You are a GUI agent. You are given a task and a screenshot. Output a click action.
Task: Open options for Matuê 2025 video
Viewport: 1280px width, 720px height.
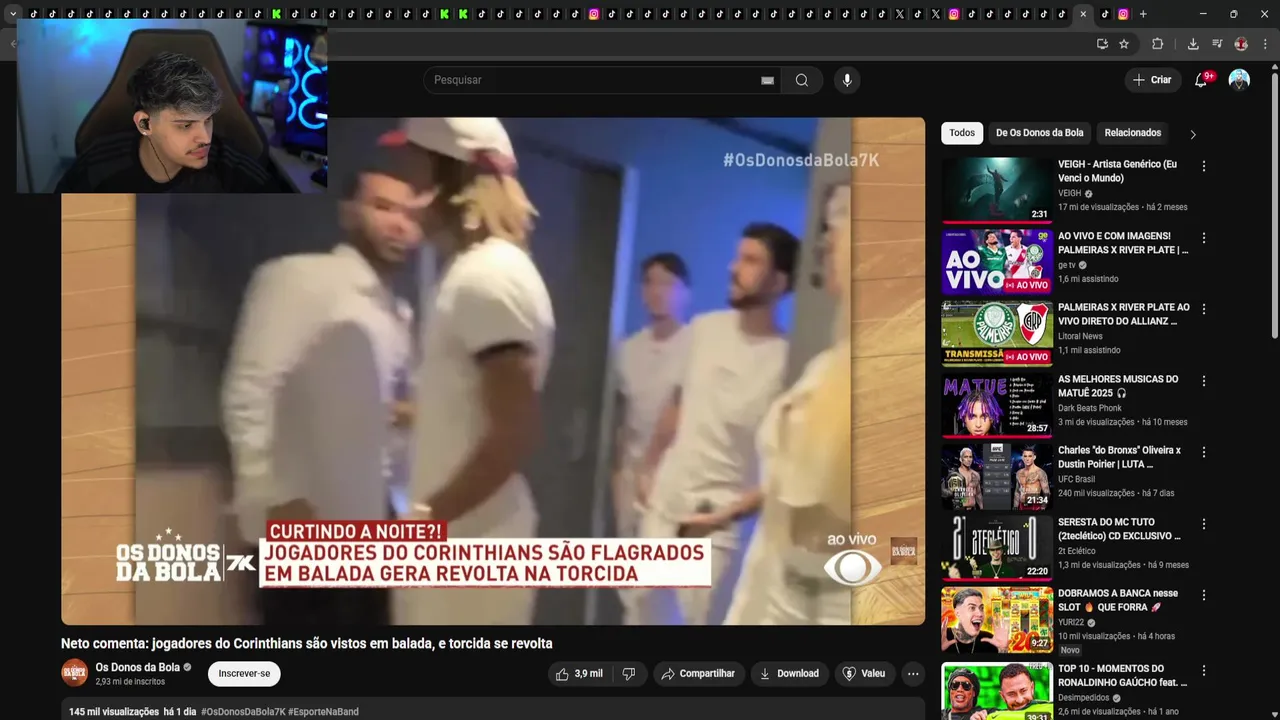(1204, 381)
